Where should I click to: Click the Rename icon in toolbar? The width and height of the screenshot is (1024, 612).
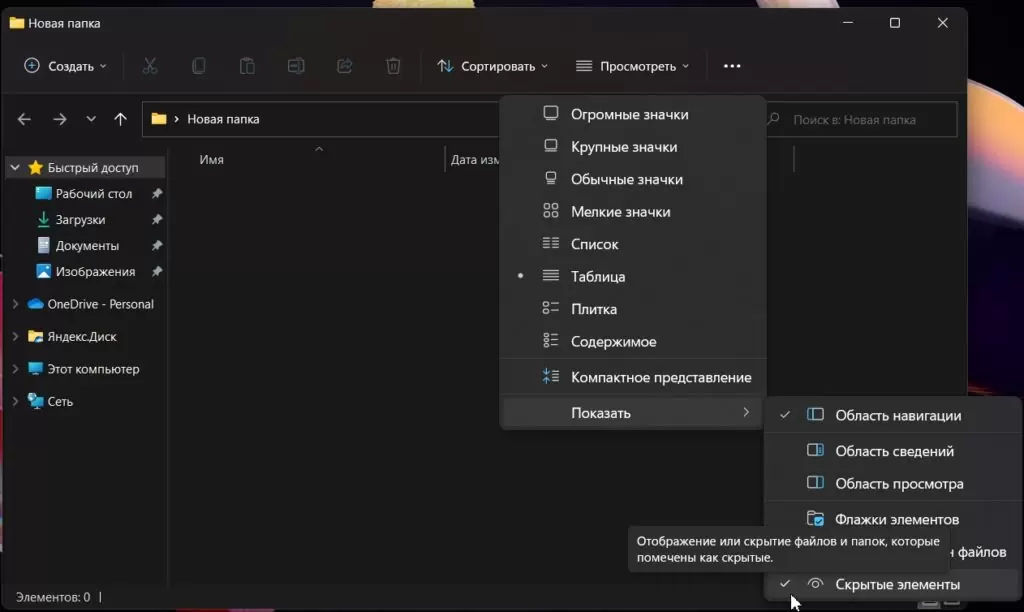tap(296, 66)
